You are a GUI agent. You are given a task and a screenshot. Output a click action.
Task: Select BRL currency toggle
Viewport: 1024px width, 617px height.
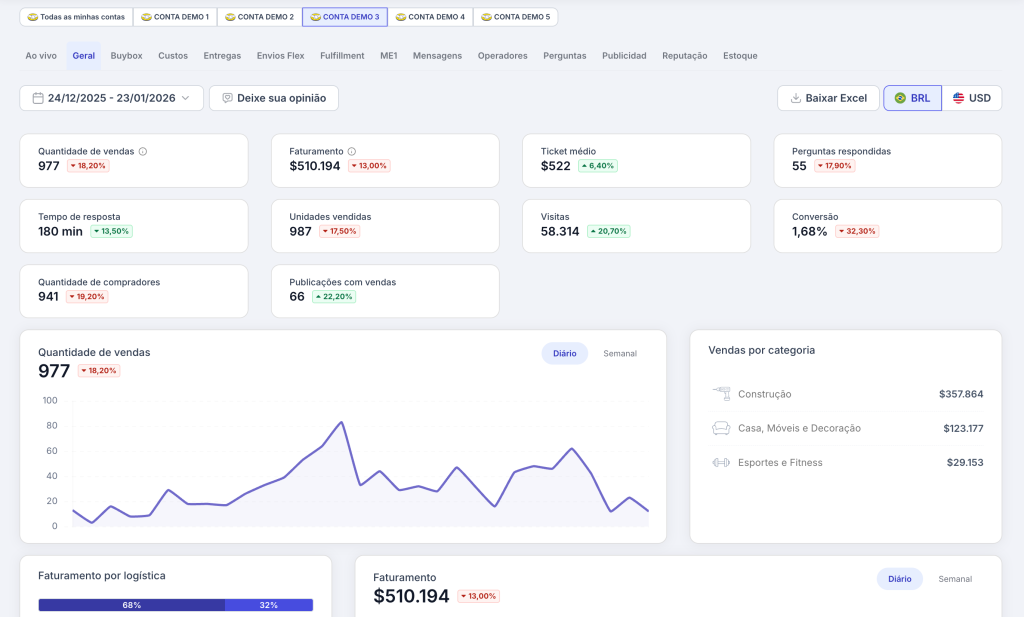point(912,98)
